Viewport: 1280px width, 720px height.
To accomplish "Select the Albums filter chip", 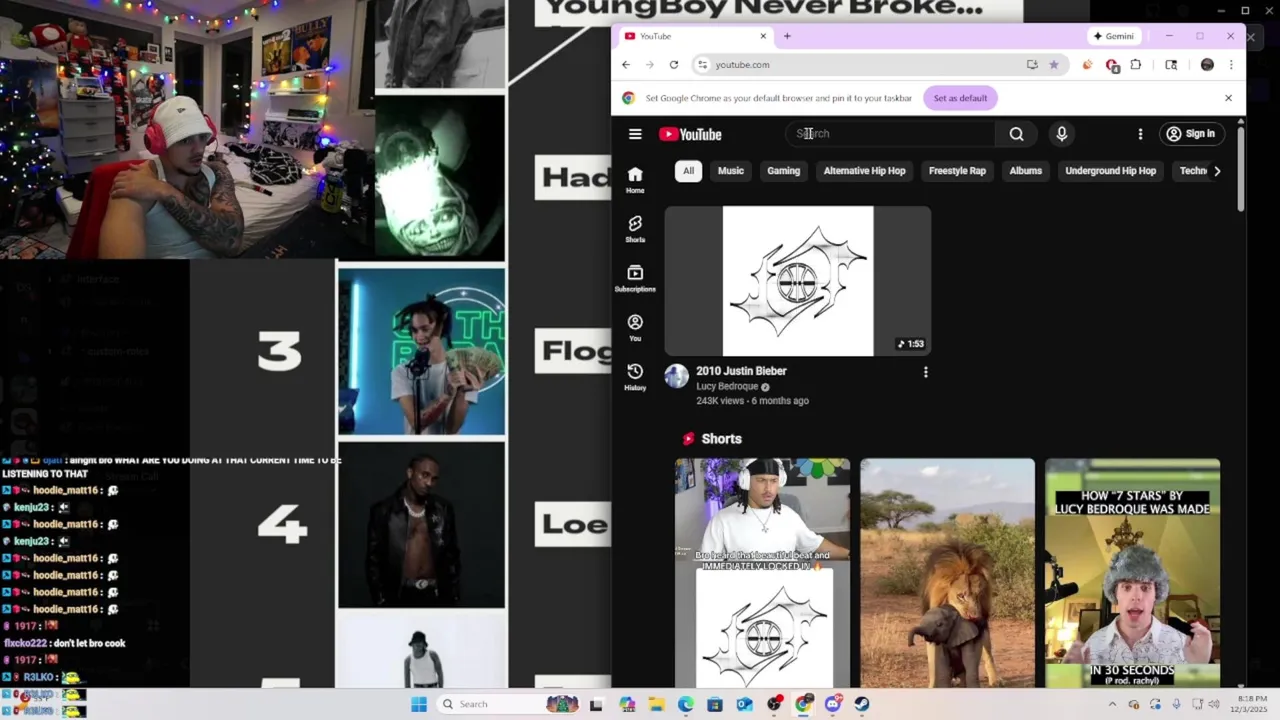I will pyautogui.click(x=1025, y=171).
